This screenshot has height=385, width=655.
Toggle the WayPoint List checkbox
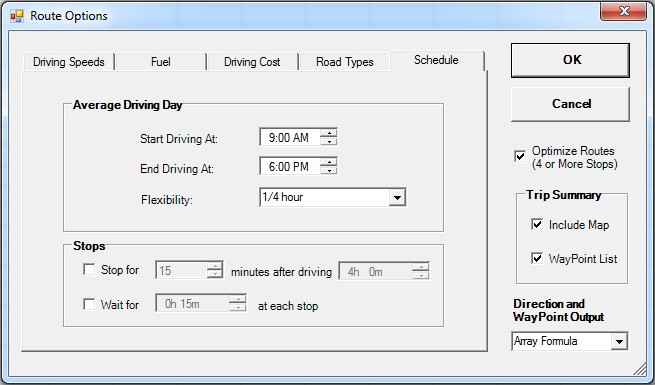537,258
